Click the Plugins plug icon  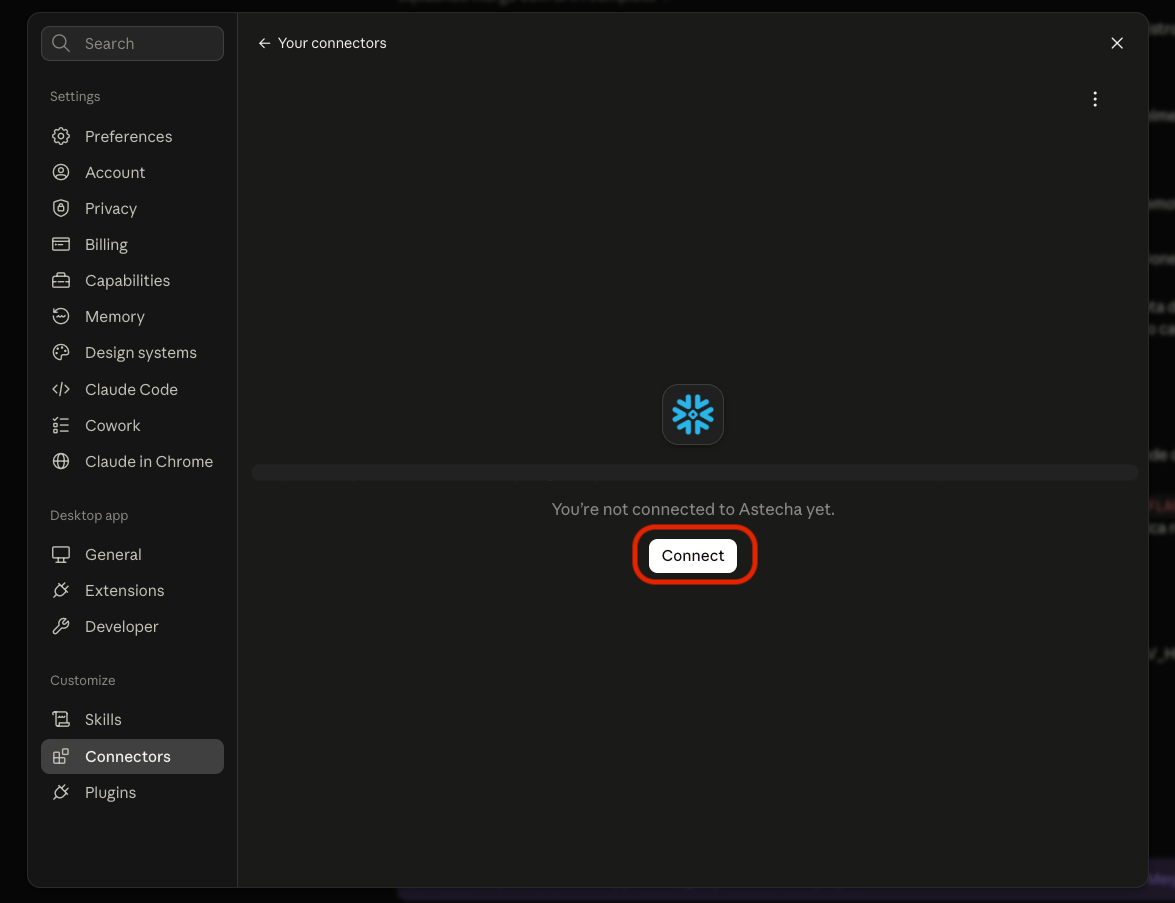pos(61,792)
